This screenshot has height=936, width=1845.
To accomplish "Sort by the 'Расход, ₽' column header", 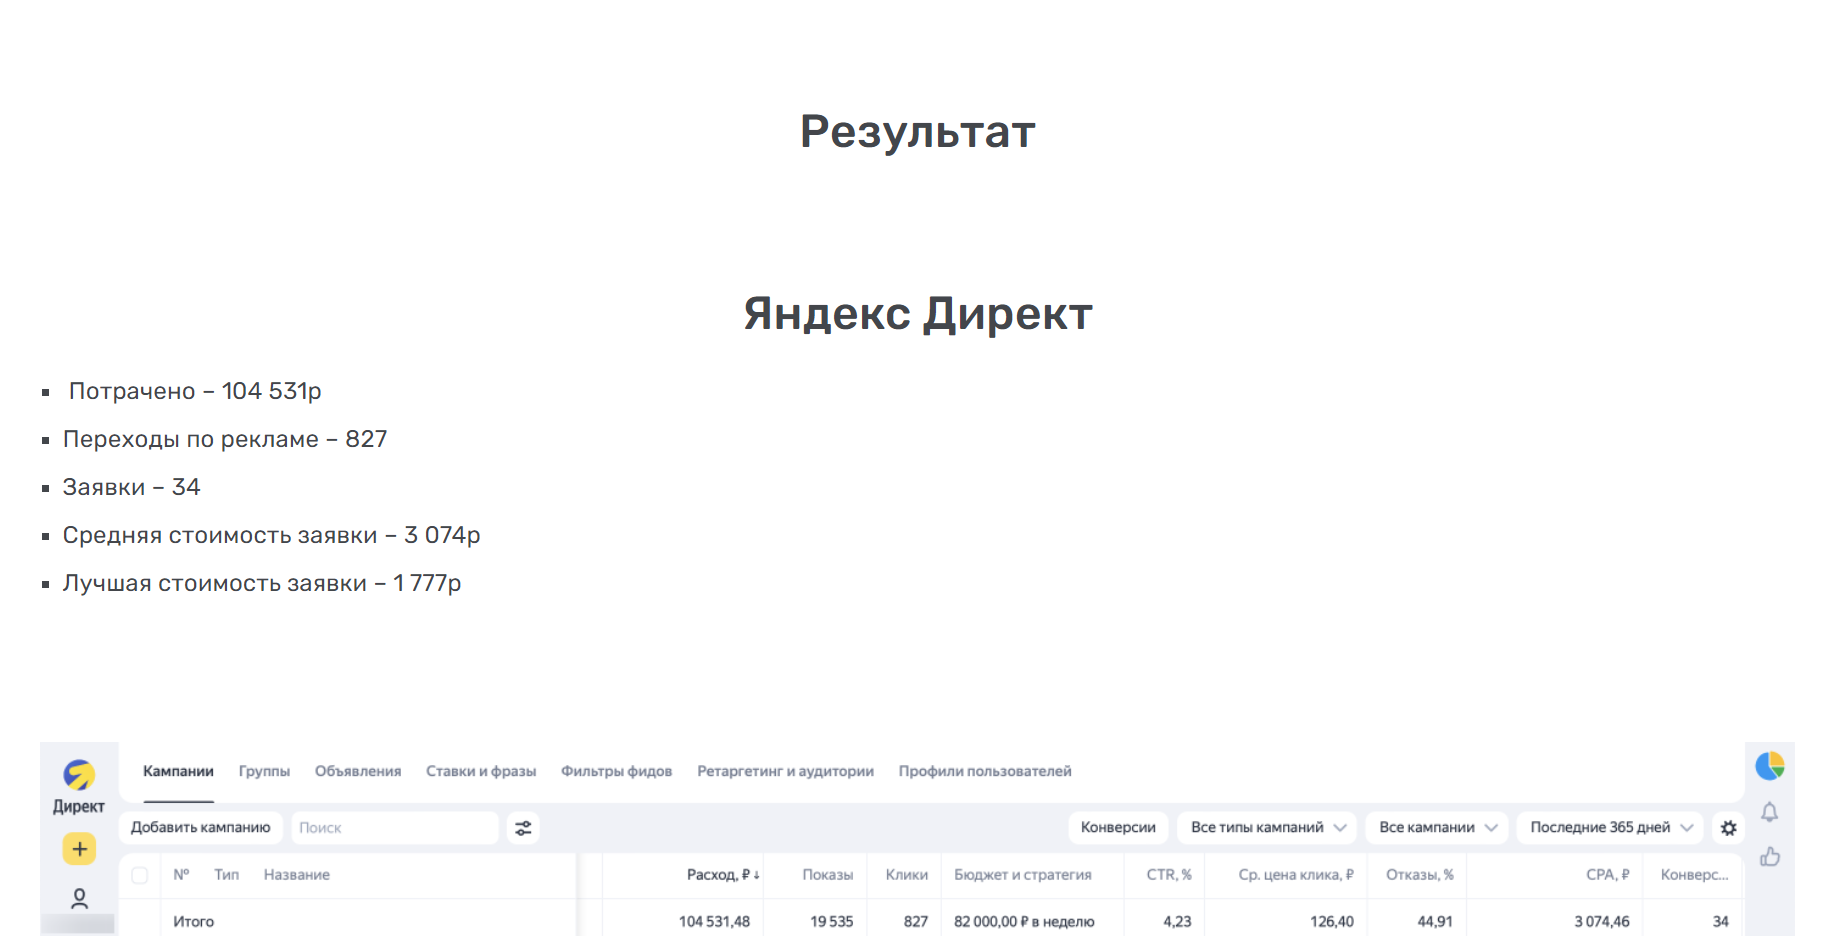I will point(723,875).
